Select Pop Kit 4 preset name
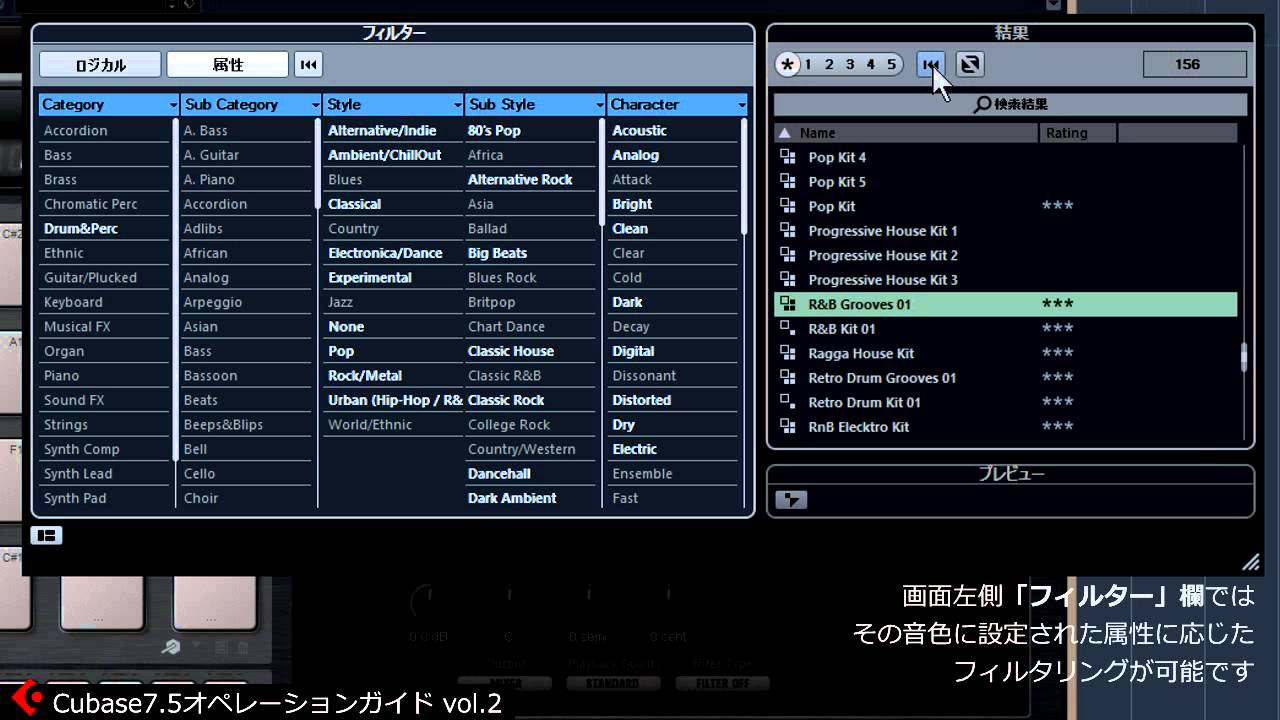The width and height of the screenshot is (1280, 720). [837, 157]
